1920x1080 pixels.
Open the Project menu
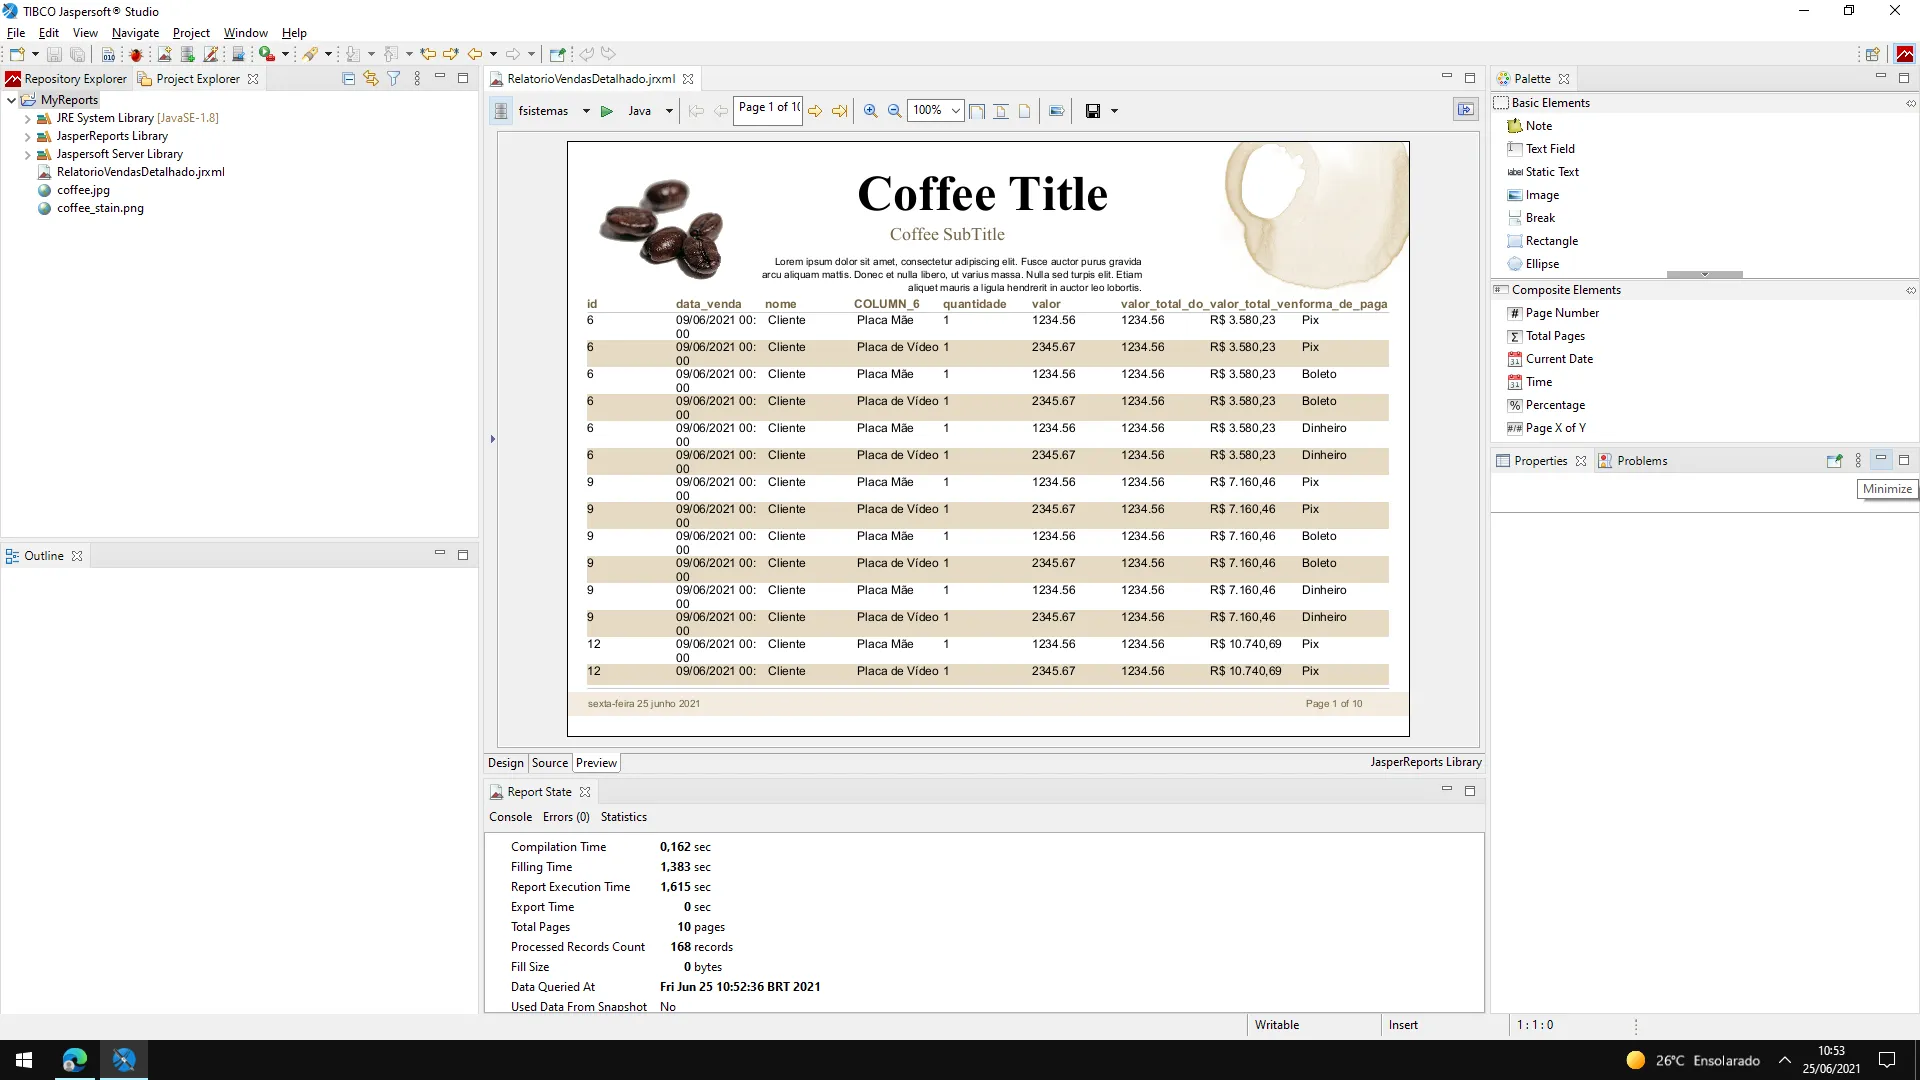[x=191, y=33]
